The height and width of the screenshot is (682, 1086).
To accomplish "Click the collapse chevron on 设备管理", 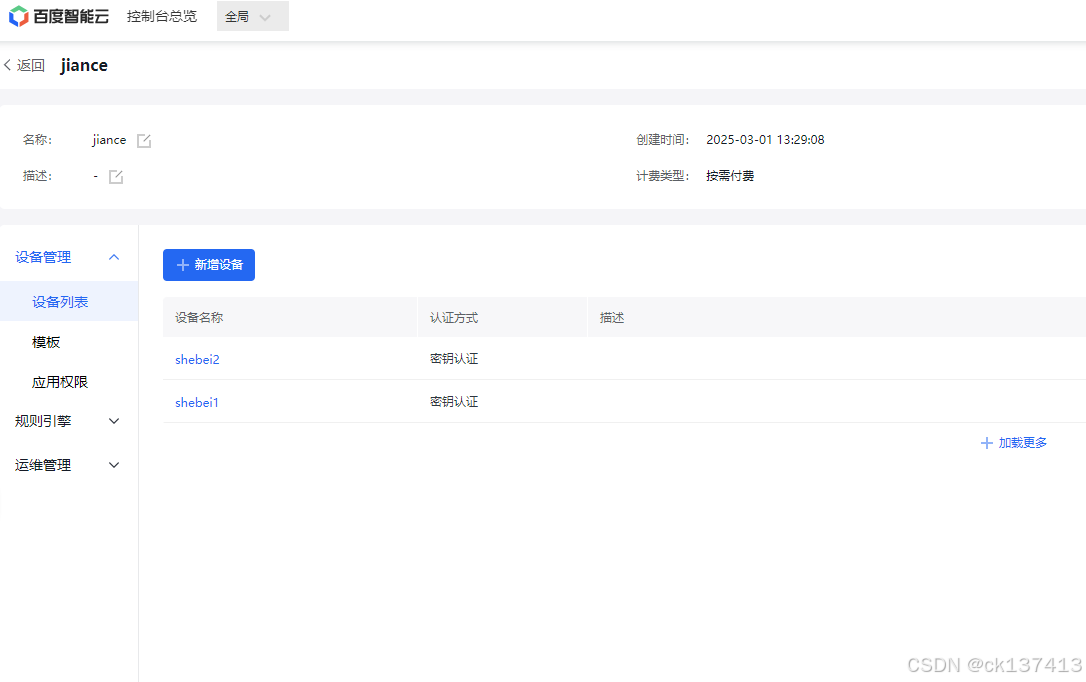I will point(113,256).
